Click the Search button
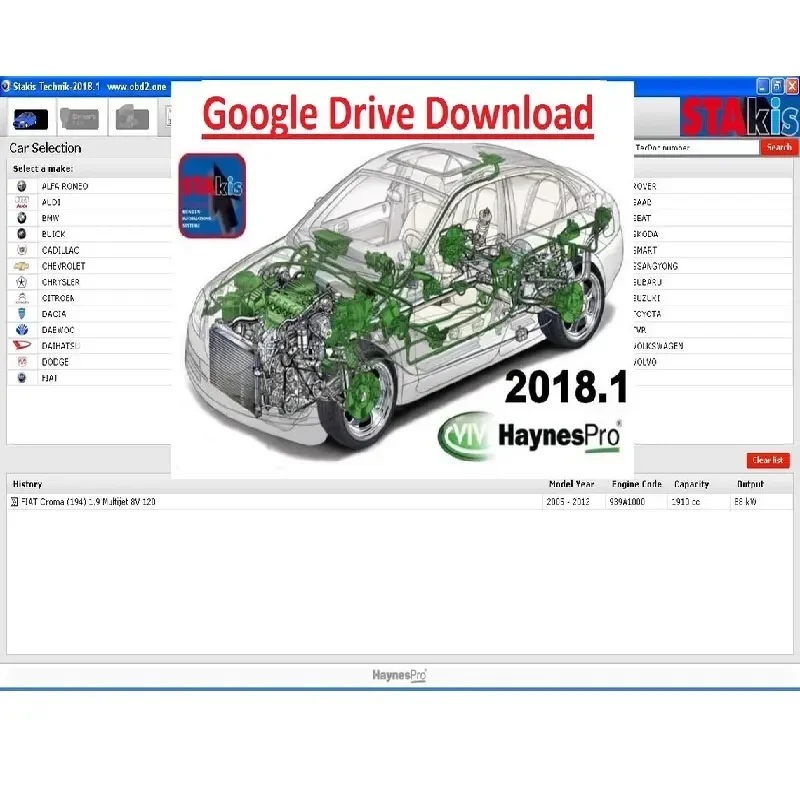This screenshot has width=800, height=800. point(779,147)
